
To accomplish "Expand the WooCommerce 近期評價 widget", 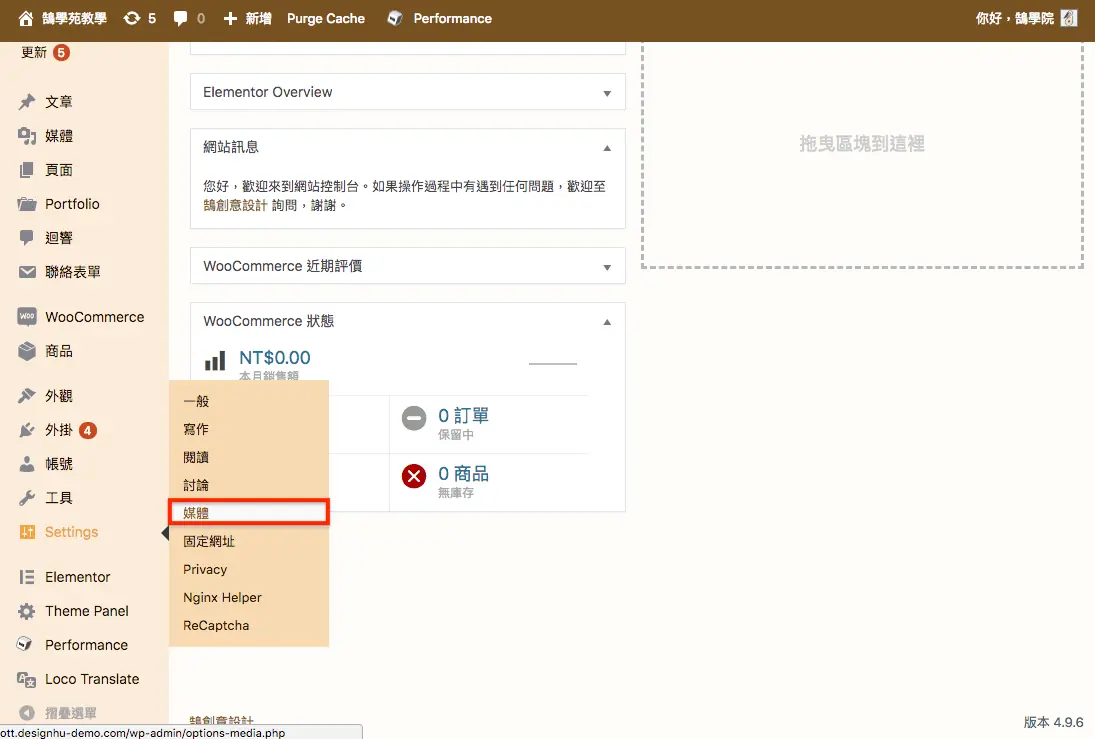I will tap(607, 268).
